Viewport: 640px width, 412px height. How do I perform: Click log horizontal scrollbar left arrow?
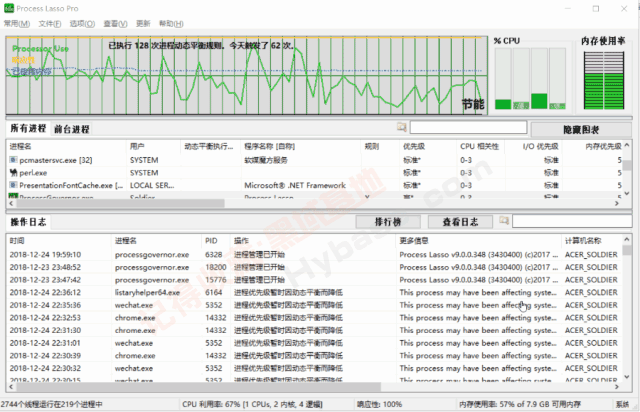click(11, 386)
